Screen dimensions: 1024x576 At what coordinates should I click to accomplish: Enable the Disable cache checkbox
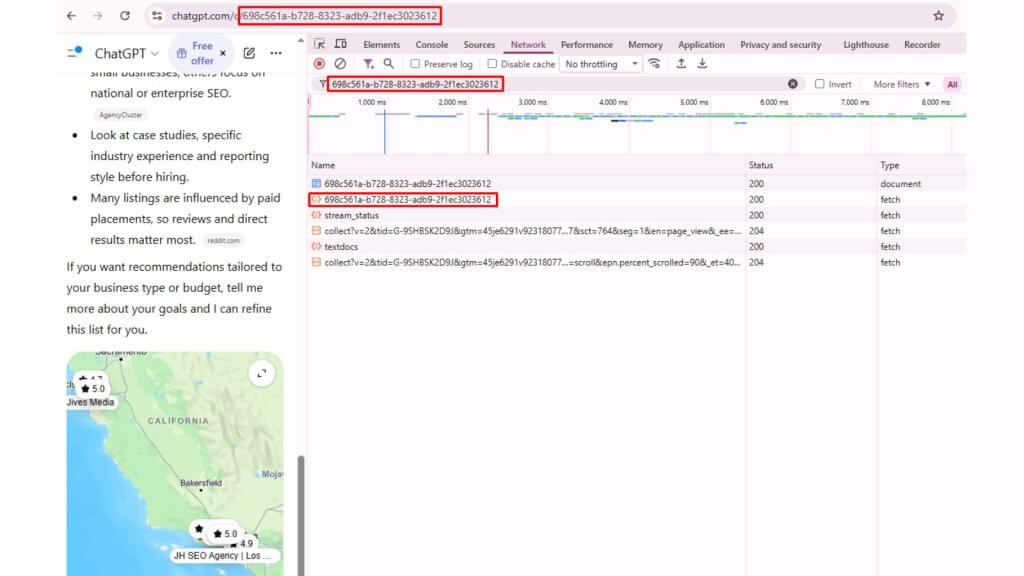tap(492, 64)
